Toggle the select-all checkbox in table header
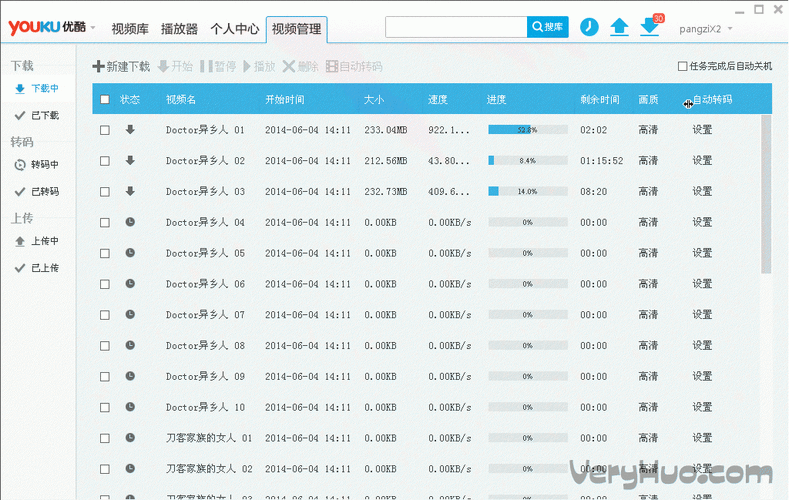The width and height of the screenshot is (789, 500). point(105,100)
